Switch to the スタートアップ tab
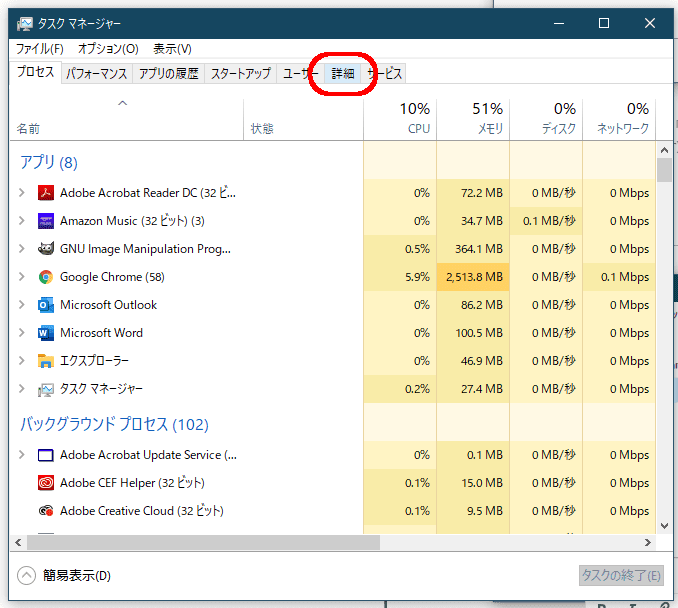This screenshot has height=608, width=678. click(x=240, y=74)
